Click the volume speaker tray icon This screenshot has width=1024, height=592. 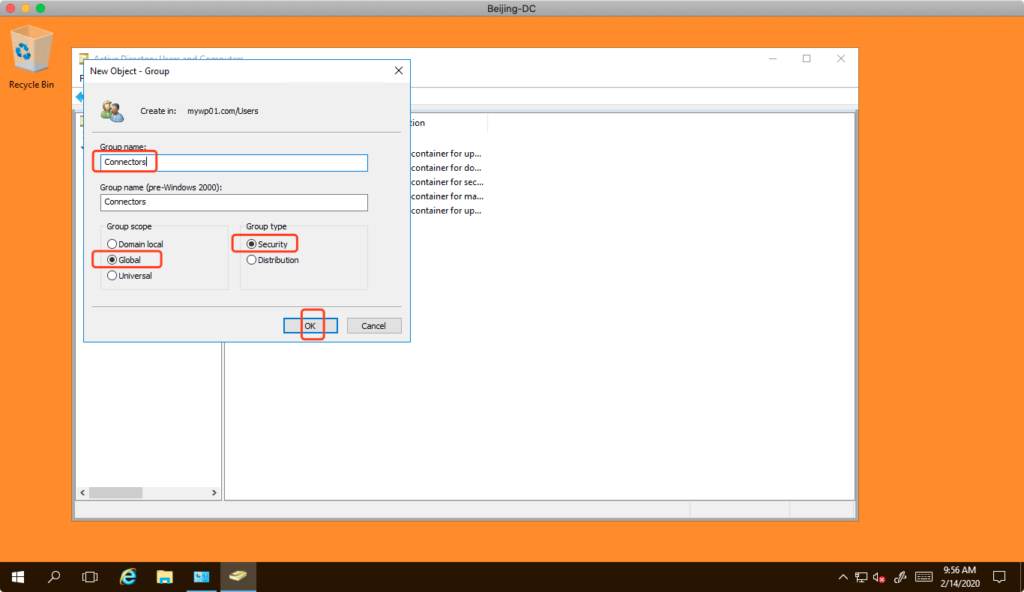(878, 577)
